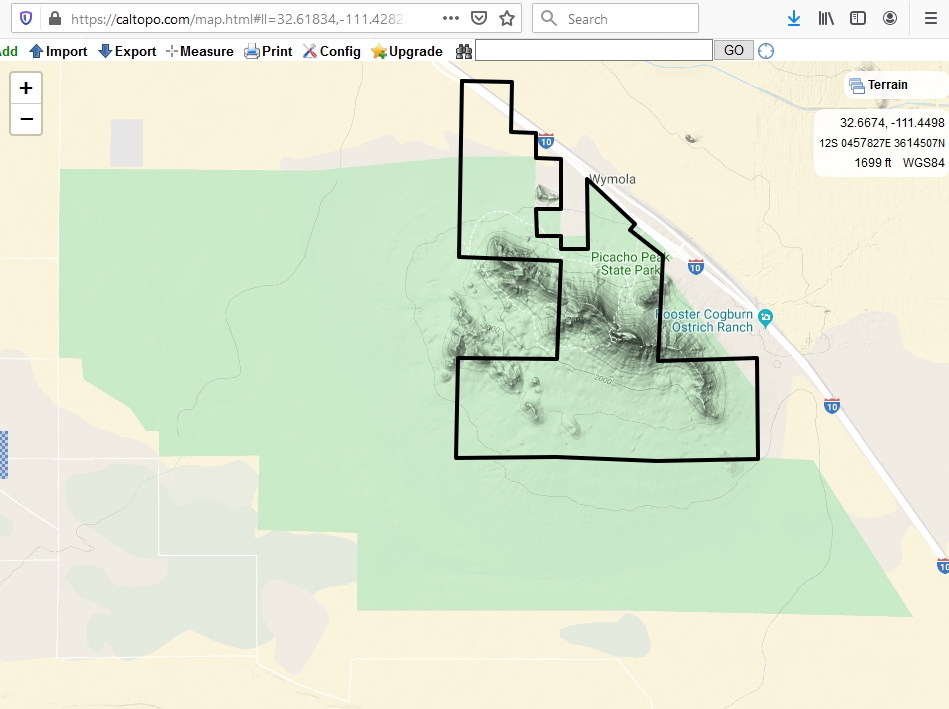Zoom in with the plus button
The image size is (949, 709).
pos(26,88)
